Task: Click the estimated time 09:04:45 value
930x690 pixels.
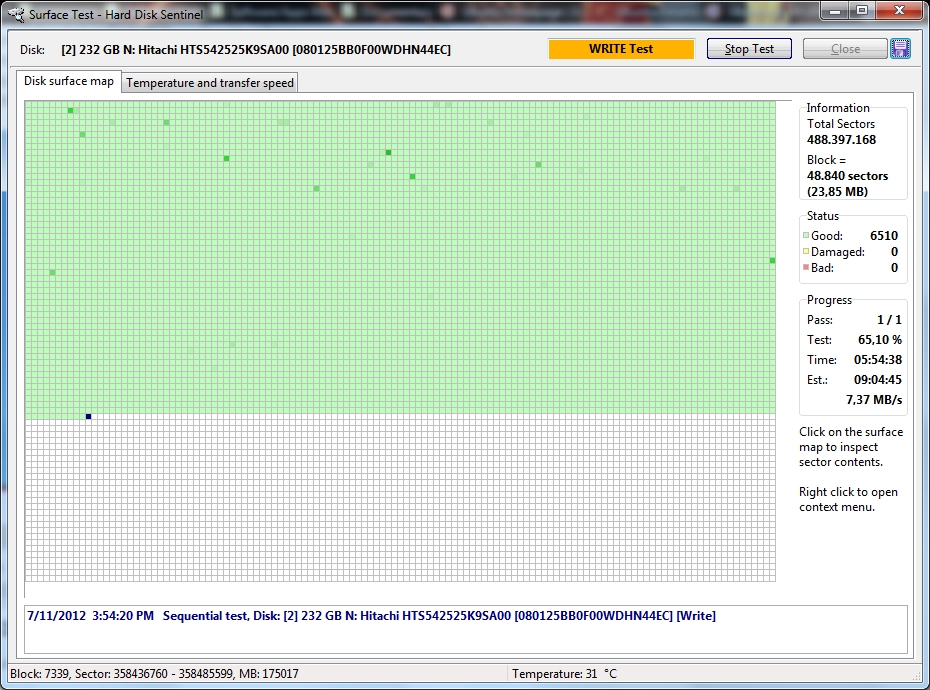Action: 878,380
